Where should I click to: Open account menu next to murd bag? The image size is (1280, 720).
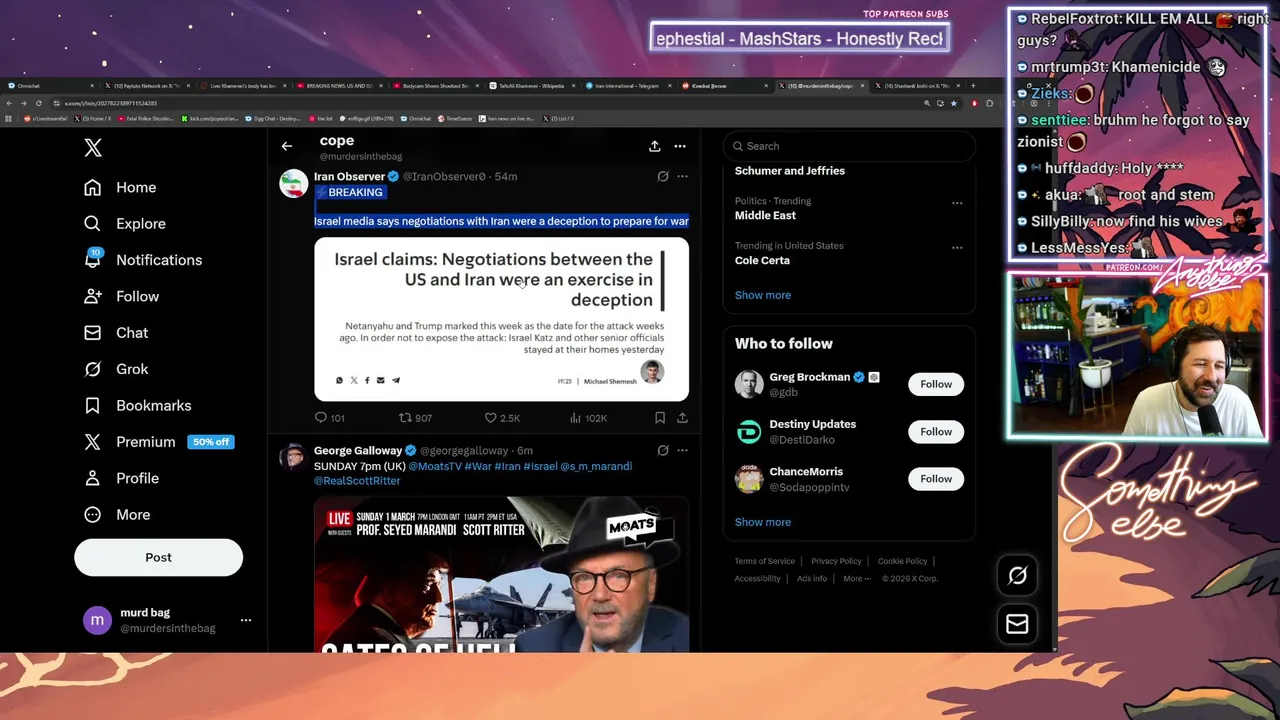(246, 620)
